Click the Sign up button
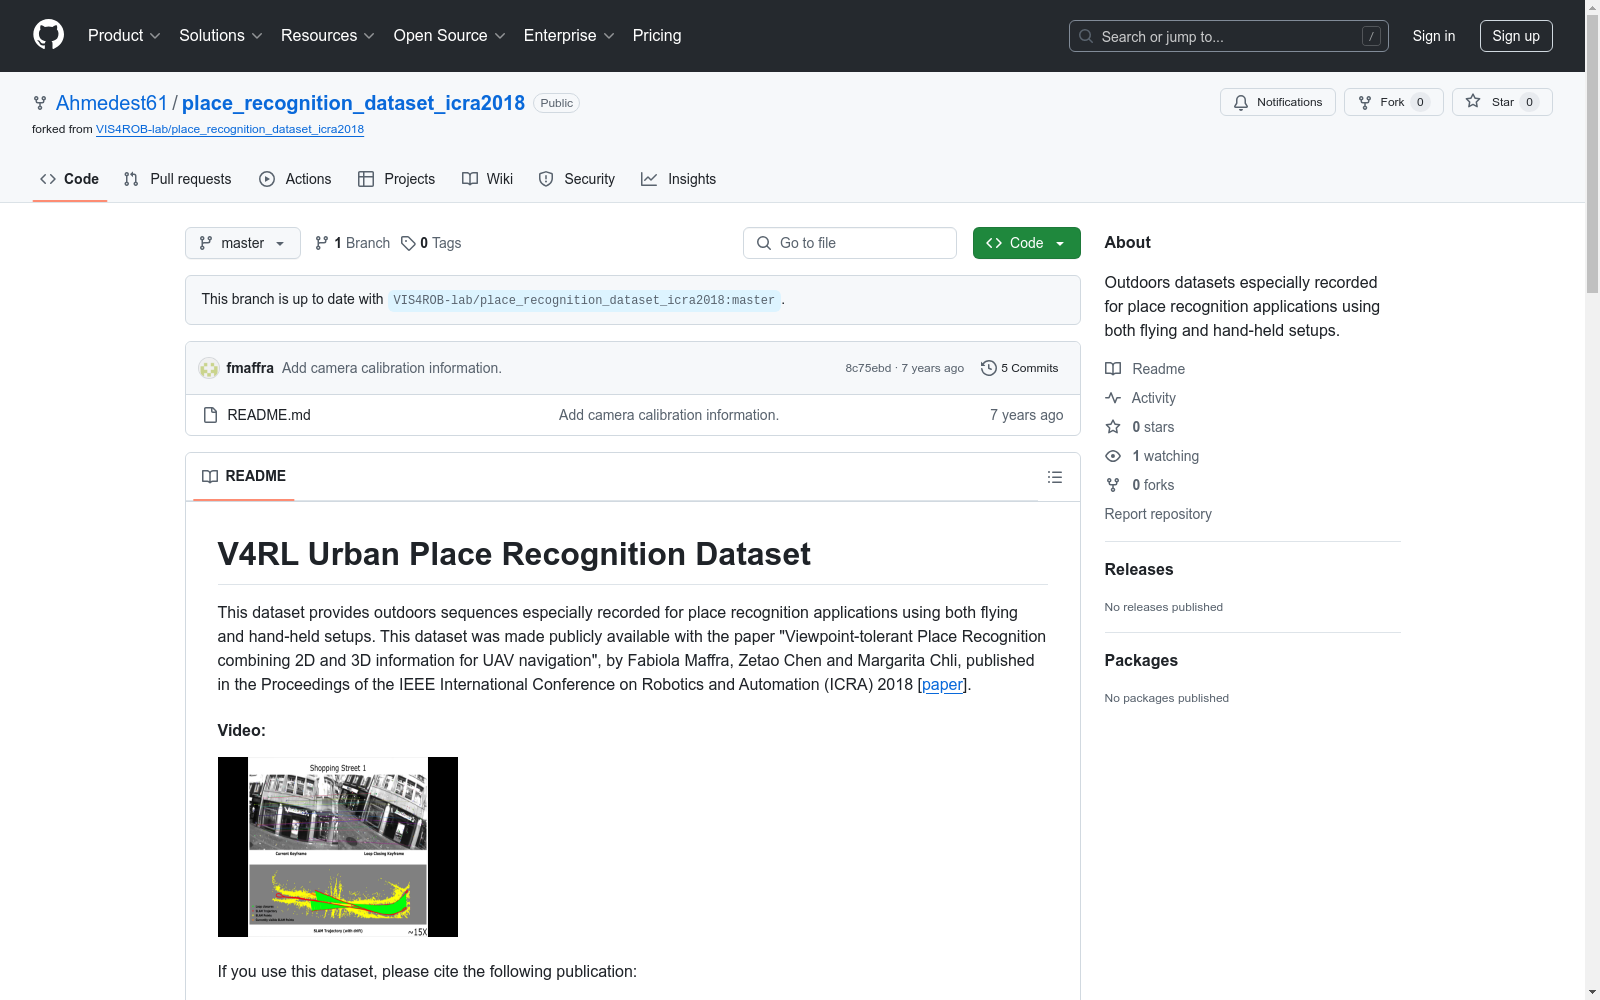Image resolution: width=1600 pixels, height=1000 pixels. click(1516, 36)
